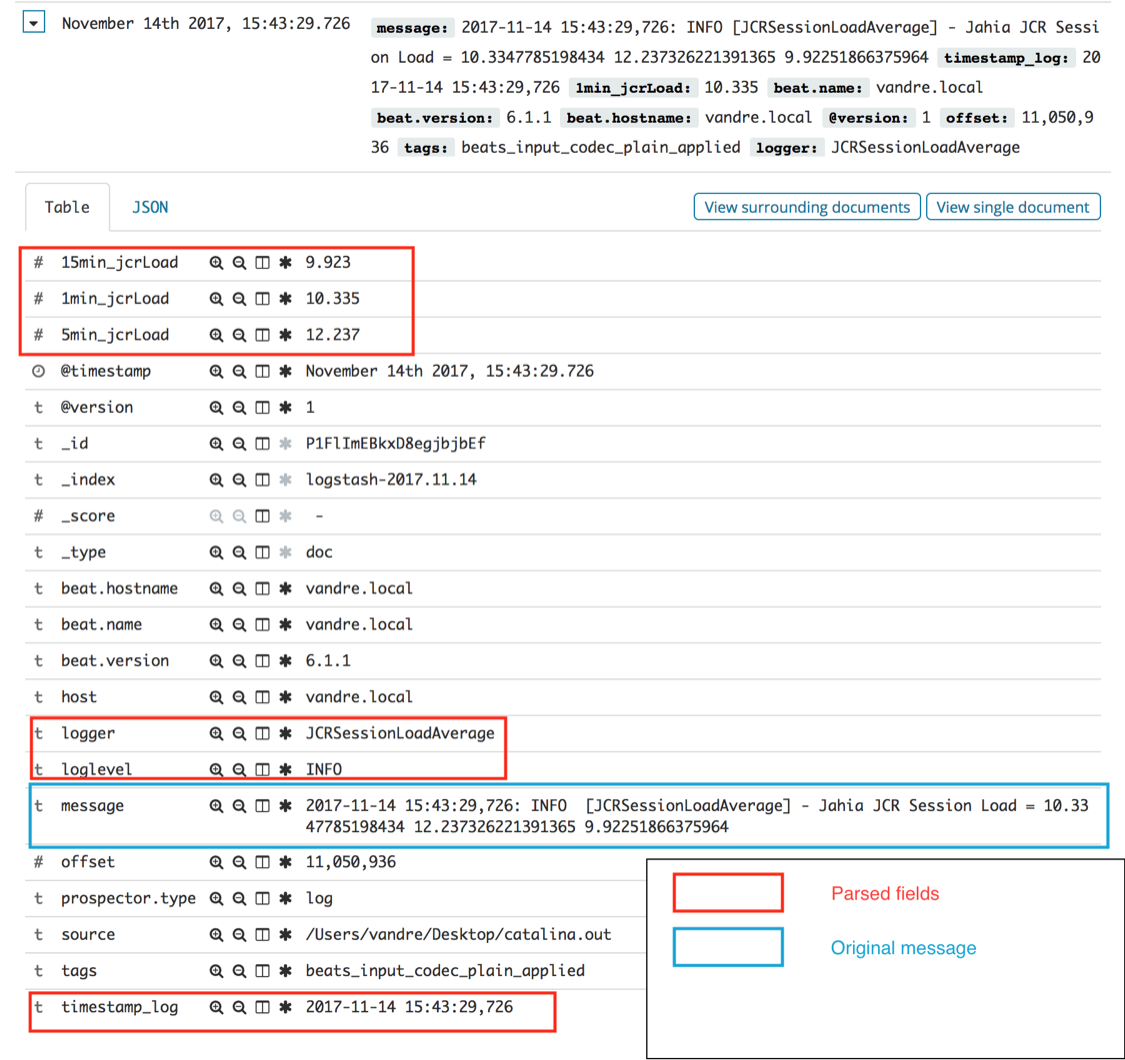Filter for value of offset field

click(215, 862)
